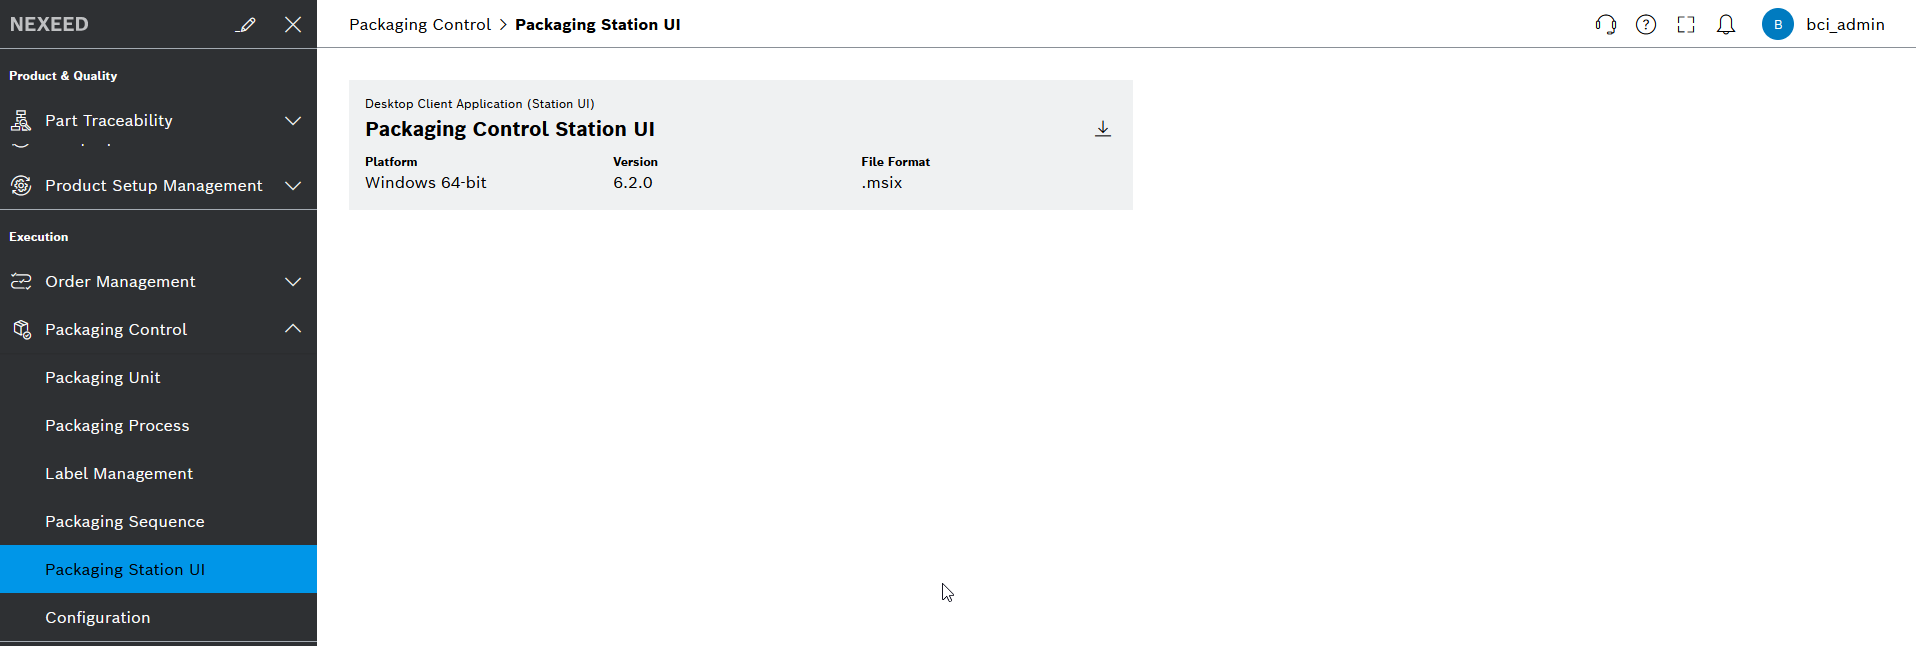Image resolution: width=1916 pixels, height=646 pixels.
Task: Toggle the Packaging Control section closed
Action: (293, 329)
